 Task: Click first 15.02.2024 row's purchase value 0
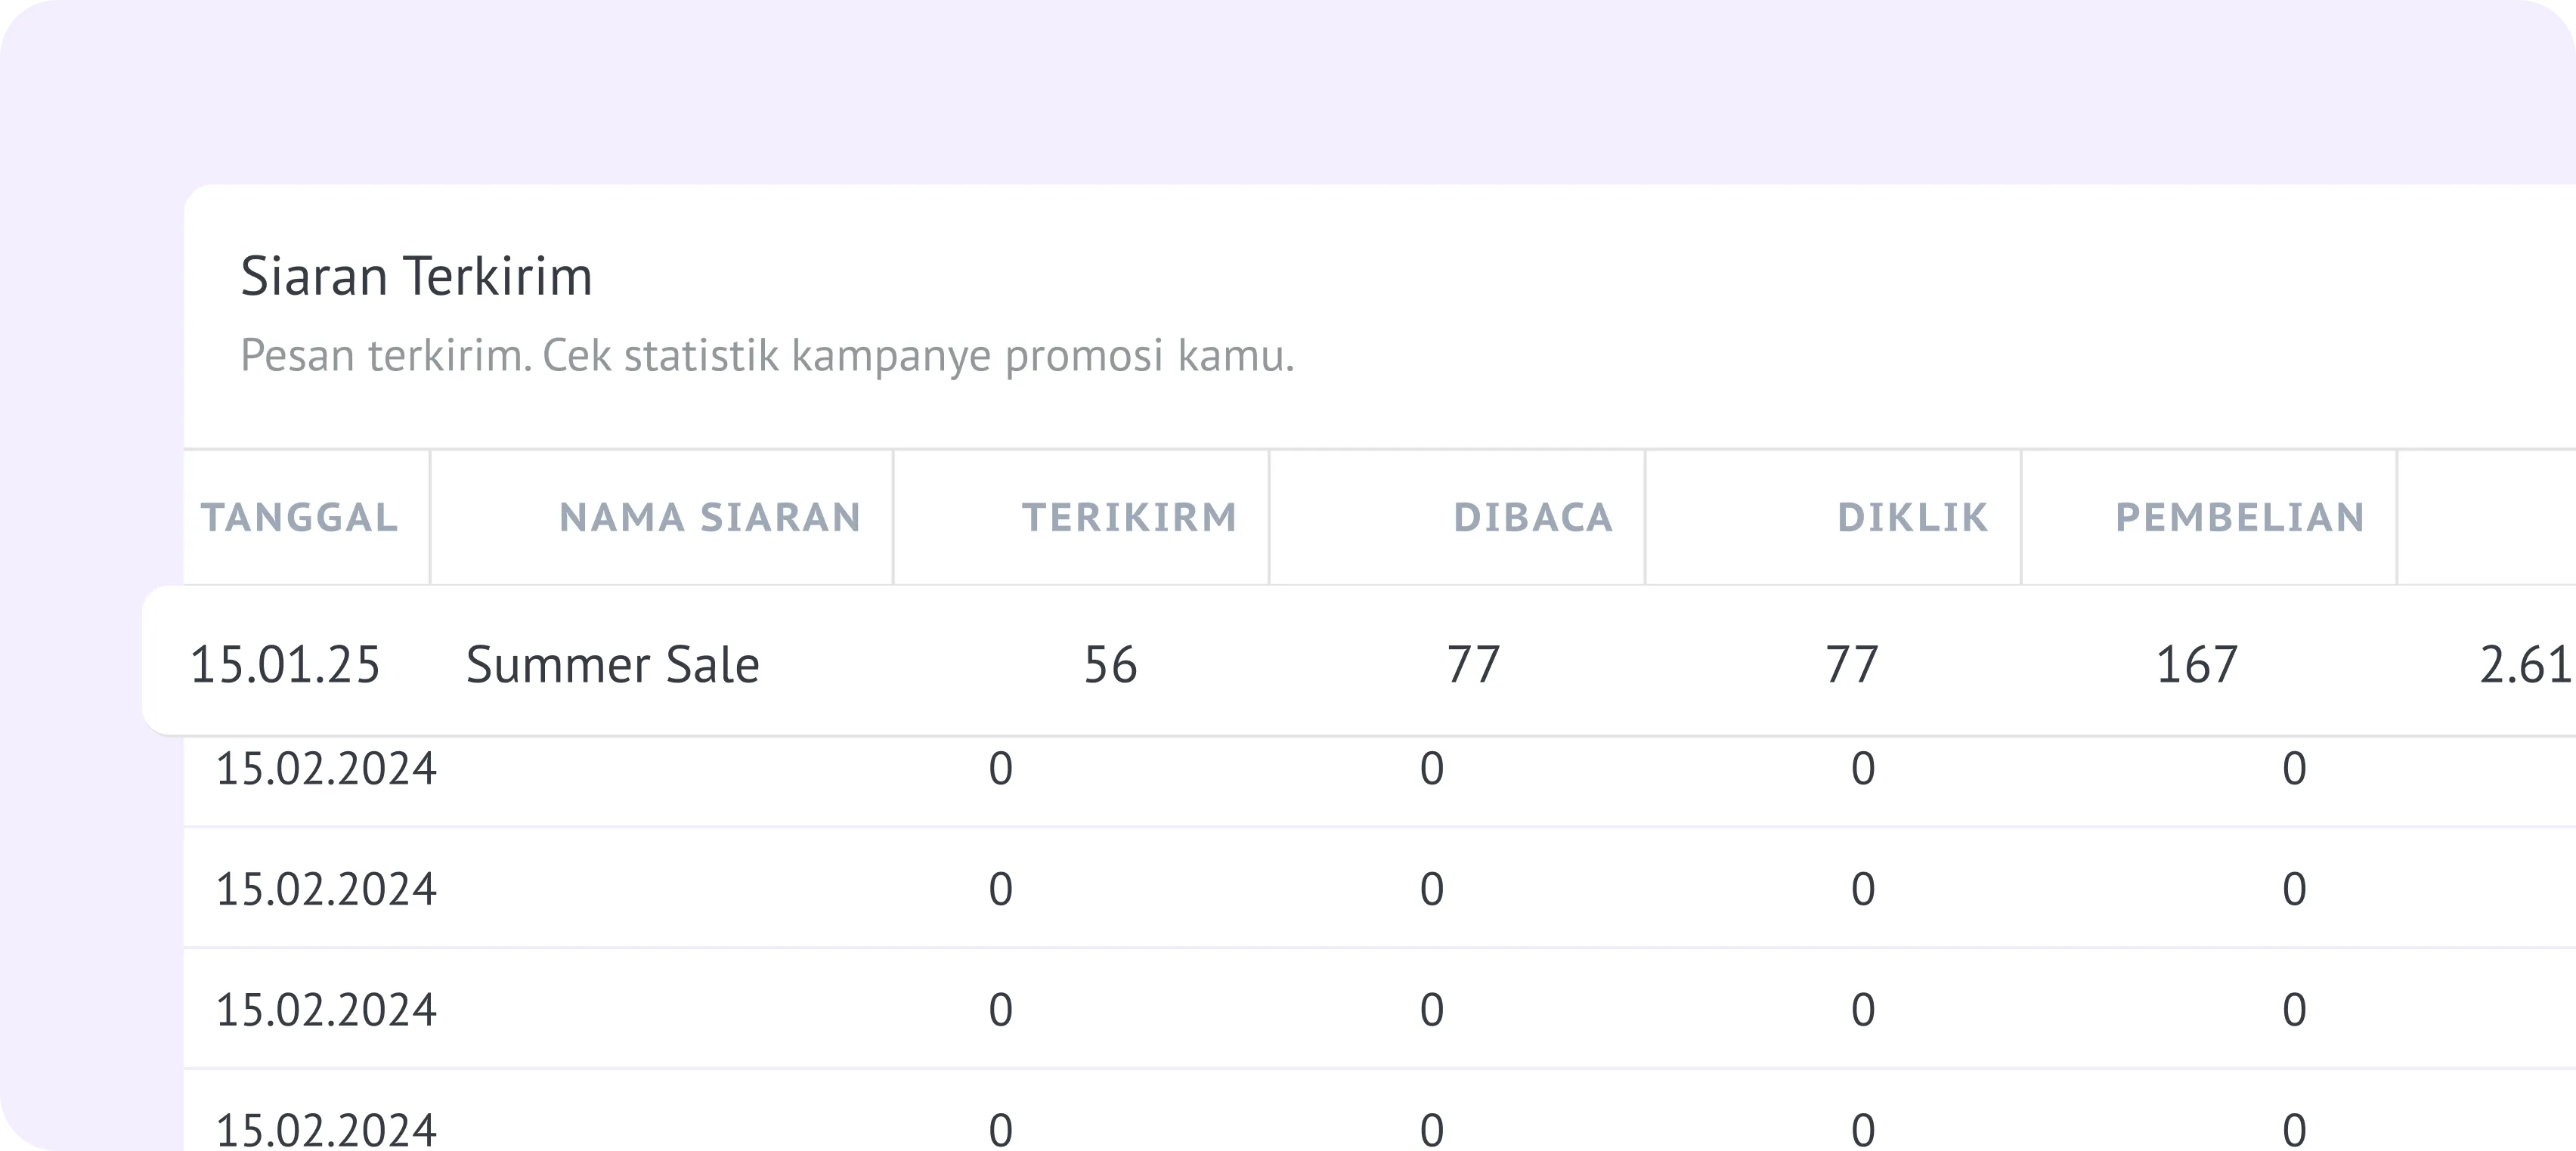click(2294, 769)
